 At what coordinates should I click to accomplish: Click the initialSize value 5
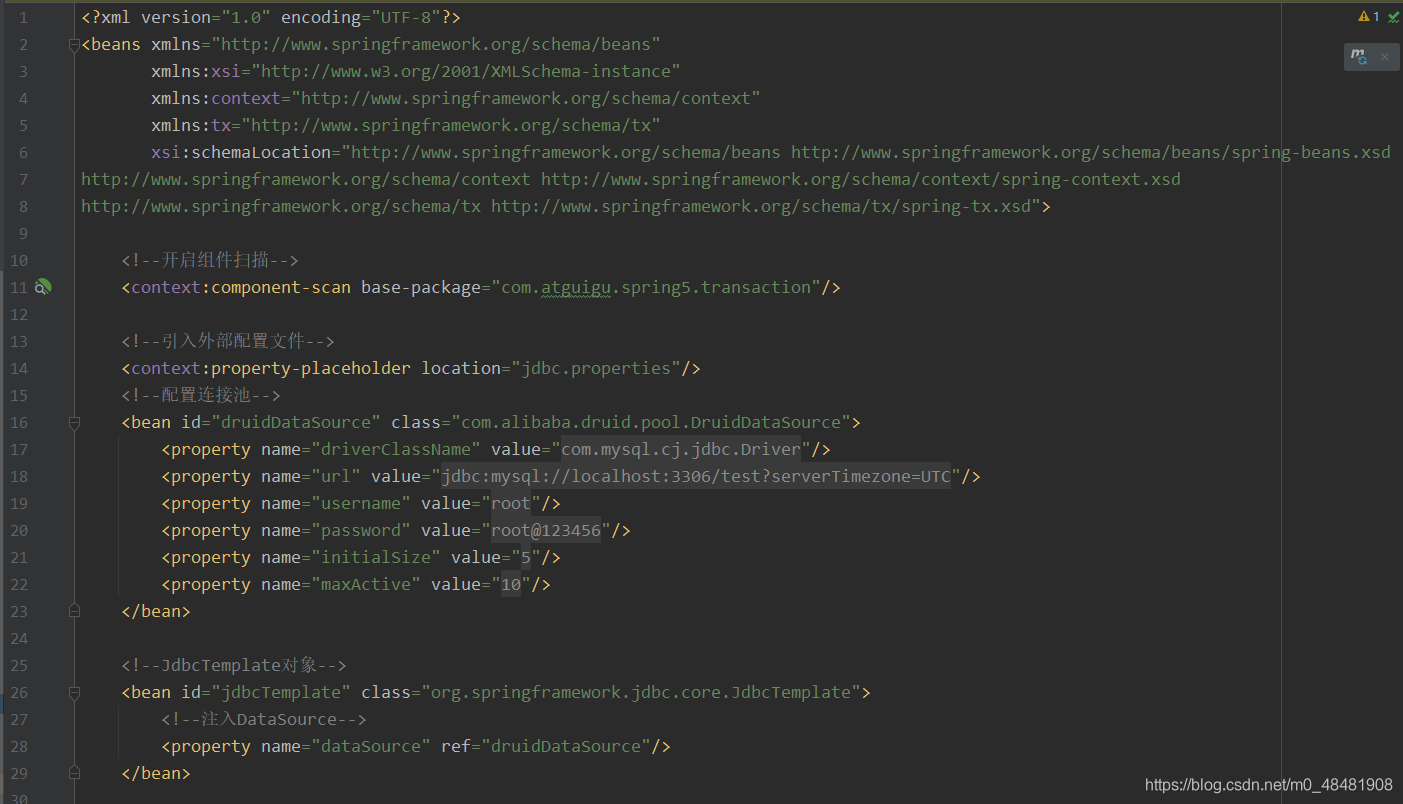coord(526,557)
